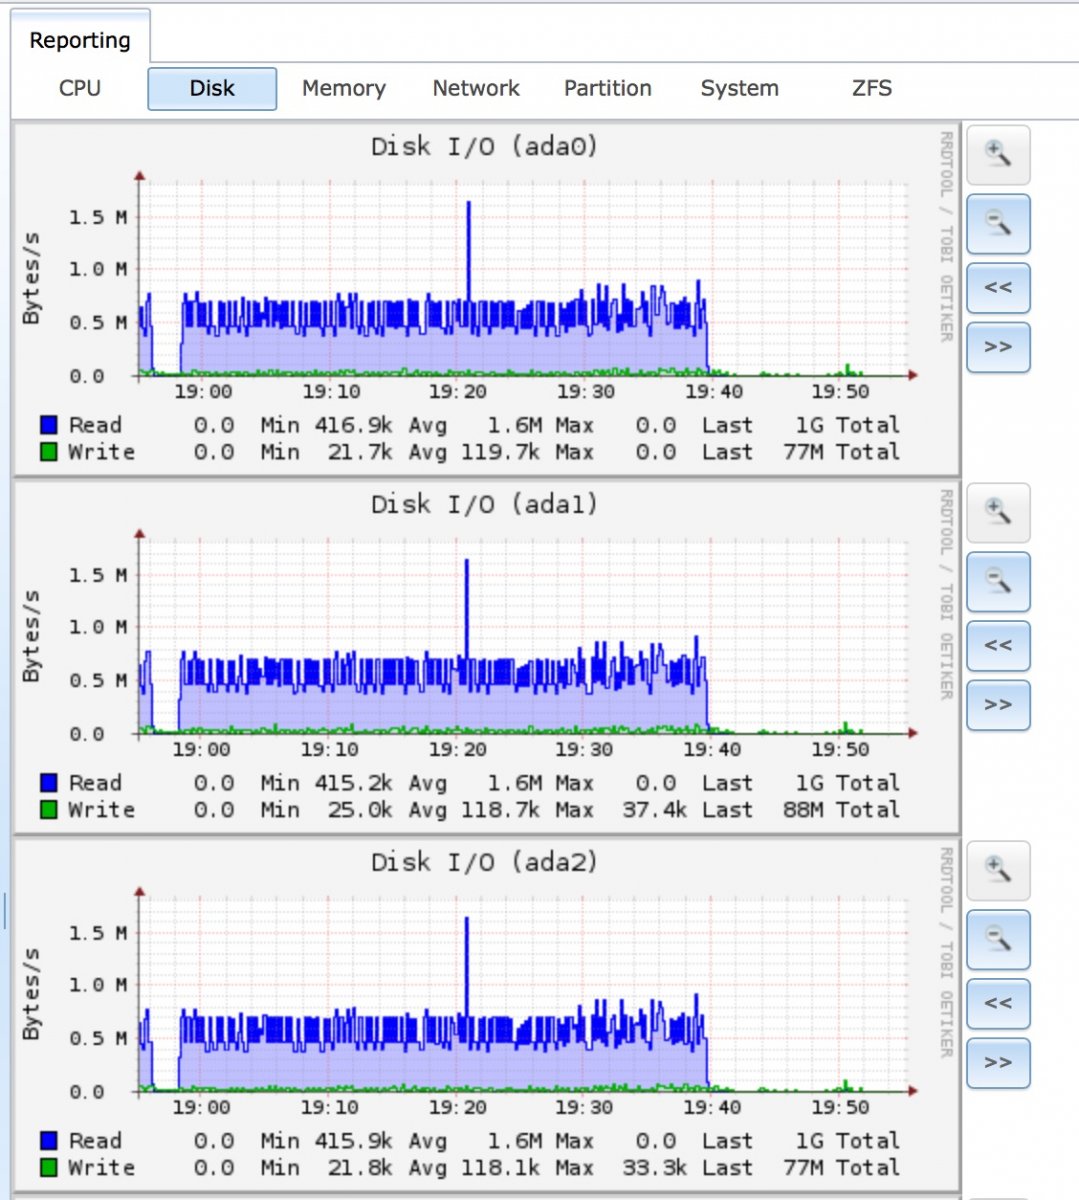The width and height of the screenshot is (1079, 1200).
Task: Click '25.0k' write average for ada1
Action: [x=360, y=810]
